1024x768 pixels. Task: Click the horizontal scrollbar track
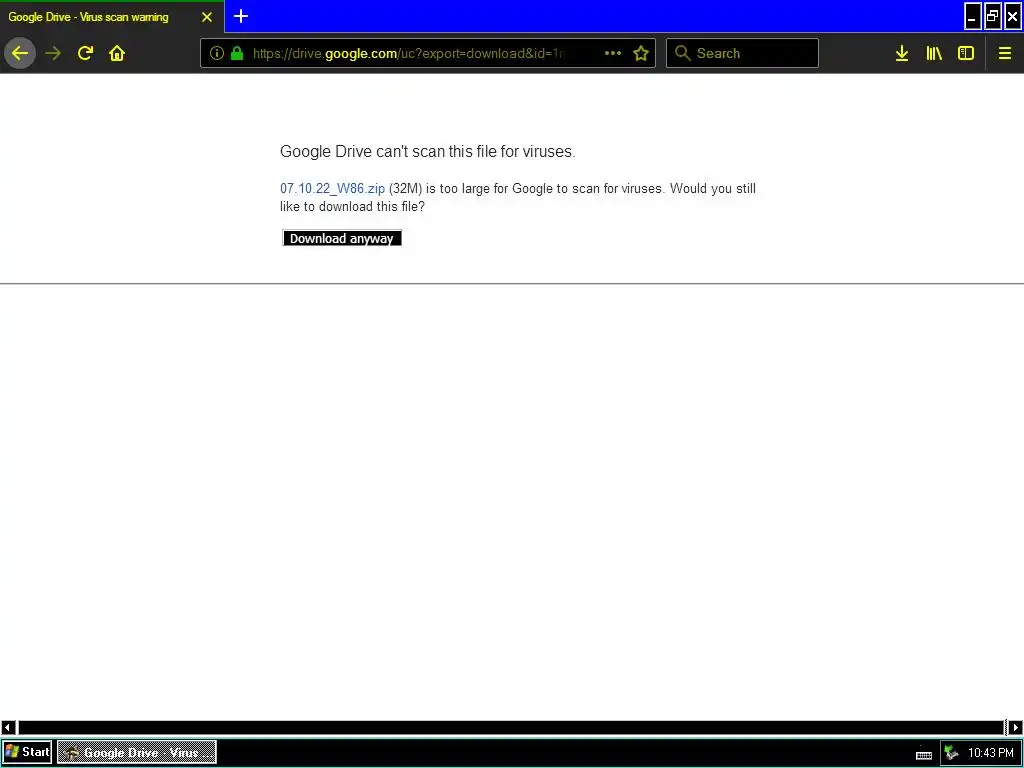[511, 728]
